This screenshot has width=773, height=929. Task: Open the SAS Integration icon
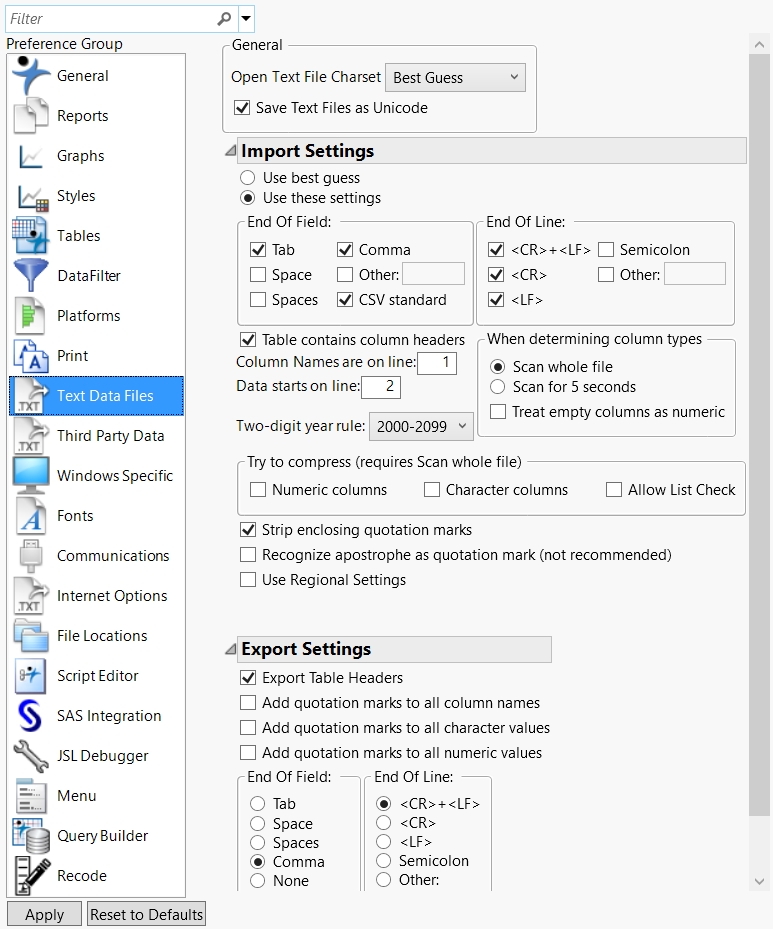tap(31, 716)
